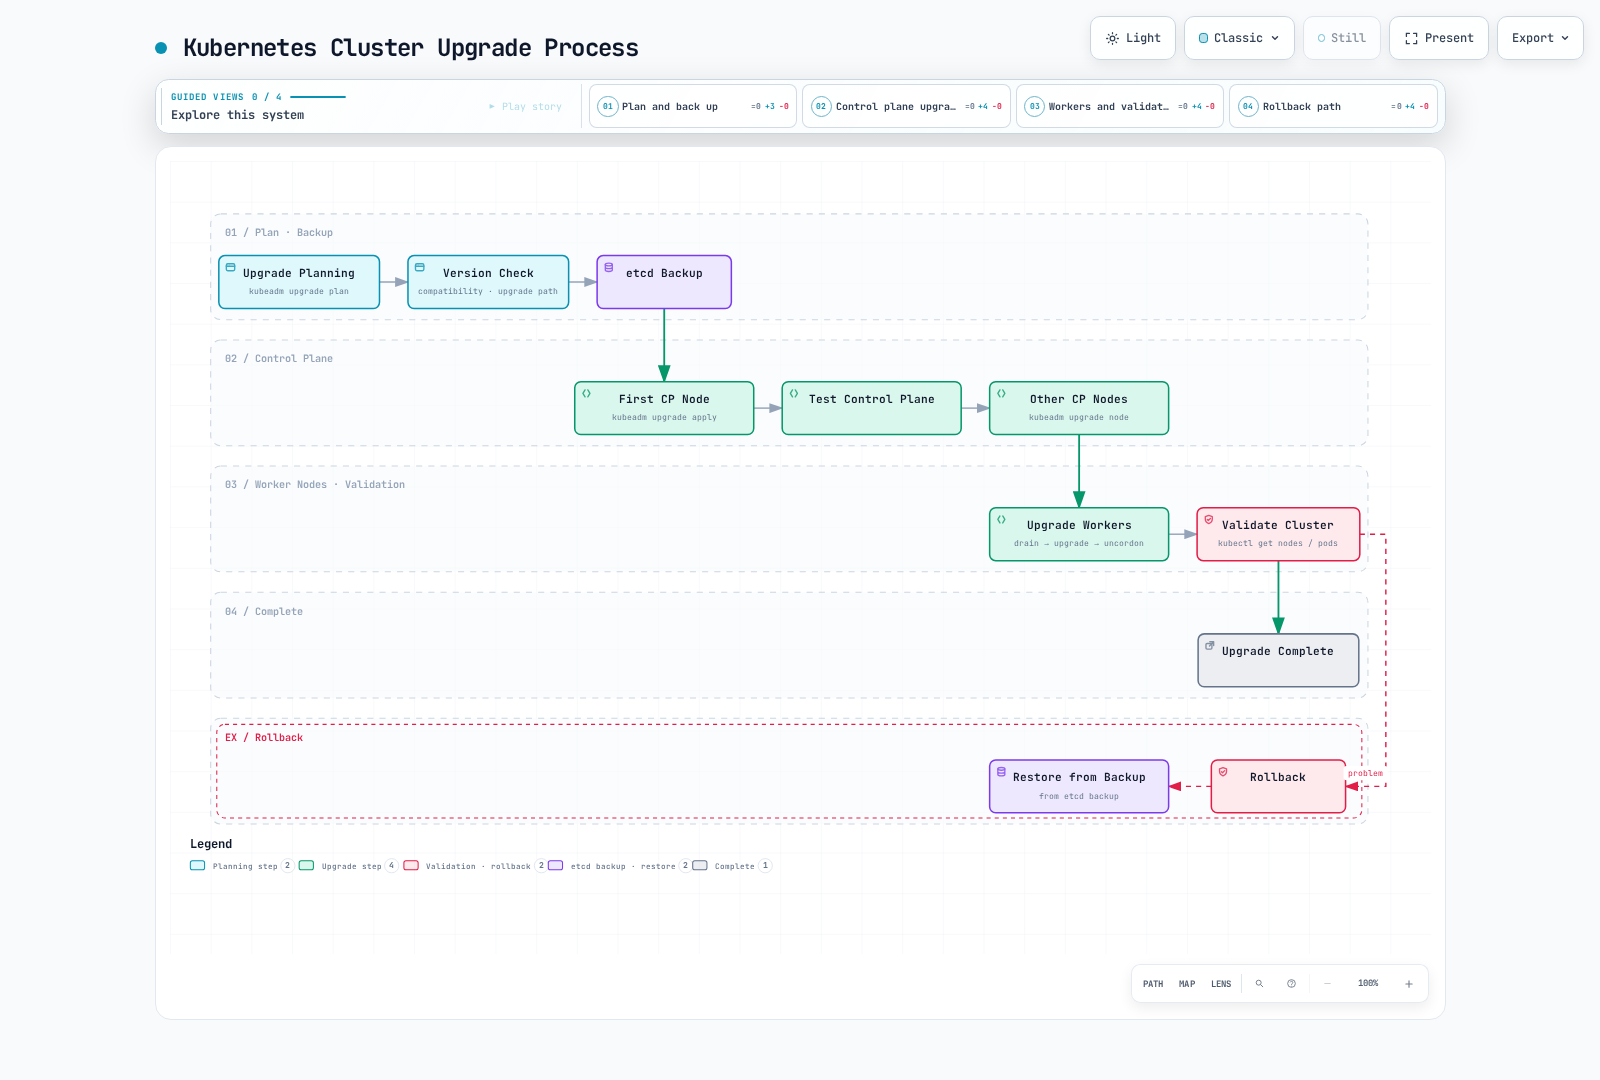1600x1080 pixels.
Task: Switch to PATH view mode
Action: pyautogui.click(x=1153, y=984)
